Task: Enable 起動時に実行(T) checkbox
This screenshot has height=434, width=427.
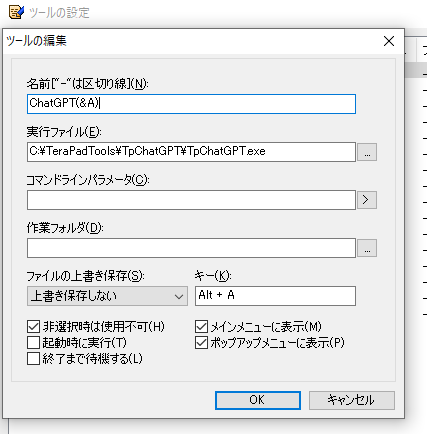Action: pos(33,343)
